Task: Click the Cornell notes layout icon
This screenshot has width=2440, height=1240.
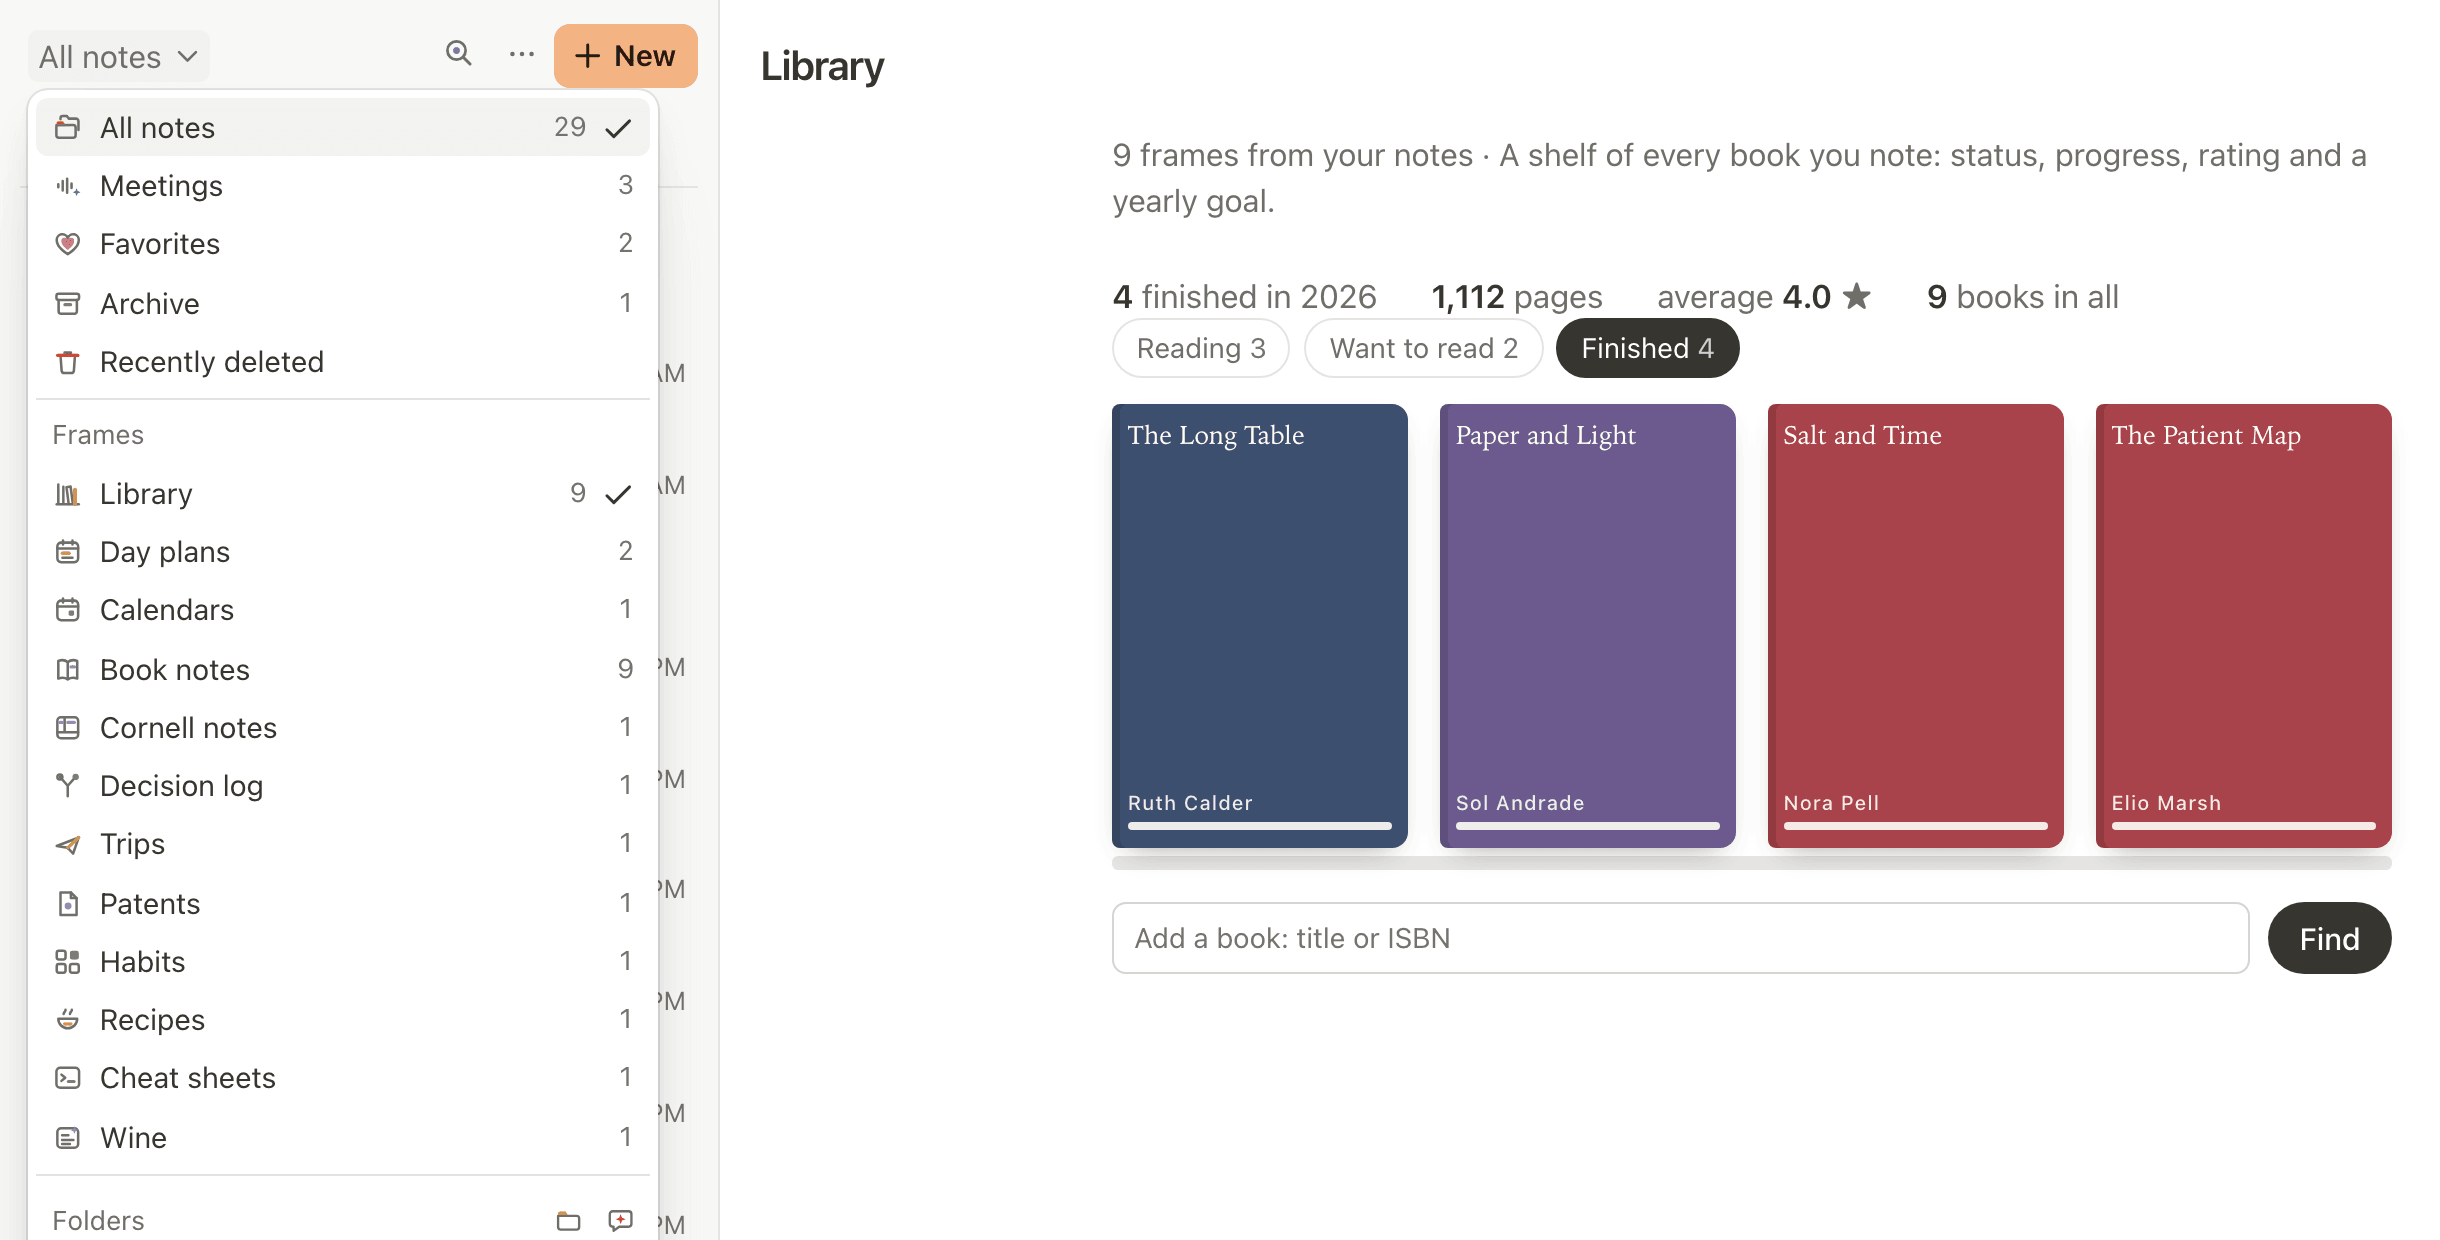Action: point(67,728)
